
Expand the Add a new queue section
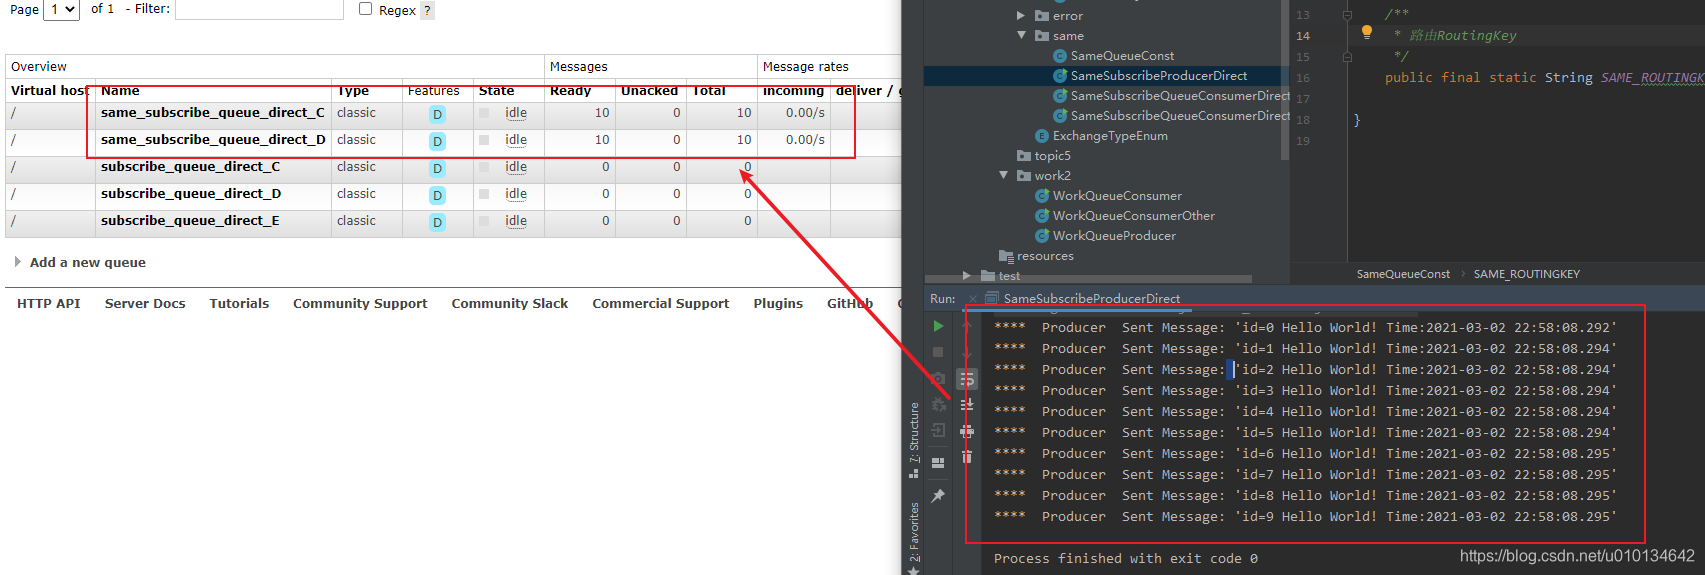point(80,262)
